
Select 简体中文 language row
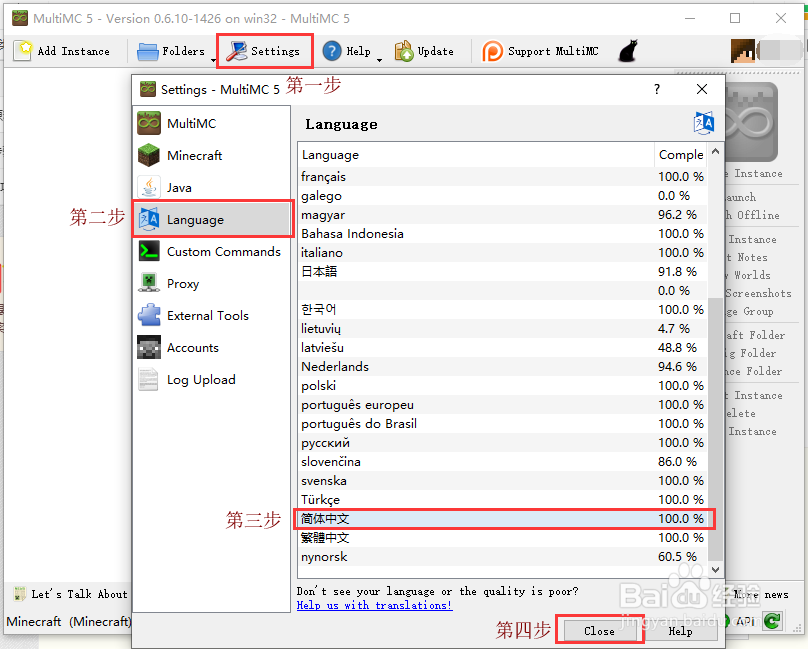pyautogui.click(x=502, y=519)
